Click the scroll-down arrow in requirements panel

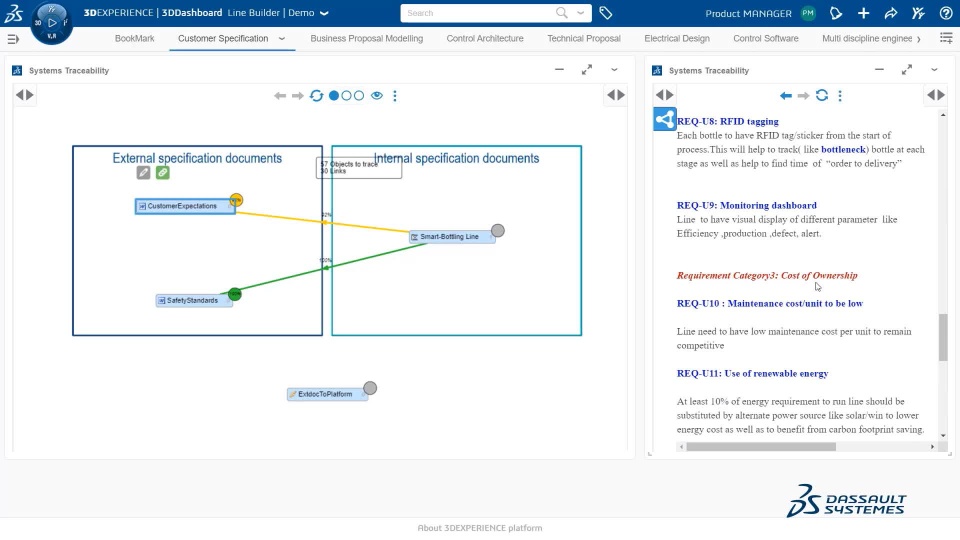click(943, 436)
